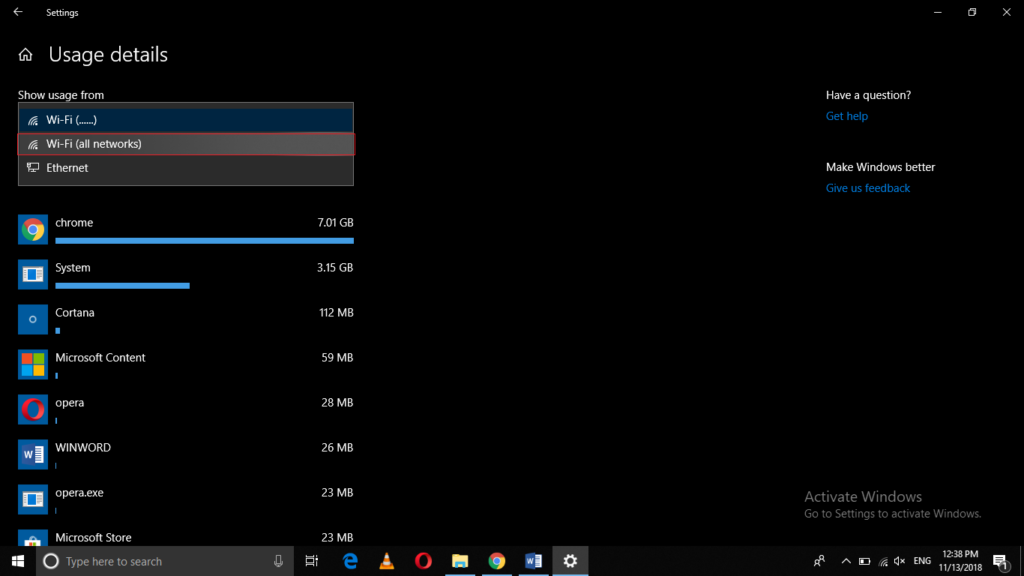Click the Give us feedback link
The height and width of the screenshot is (576, 1024).
867,188
